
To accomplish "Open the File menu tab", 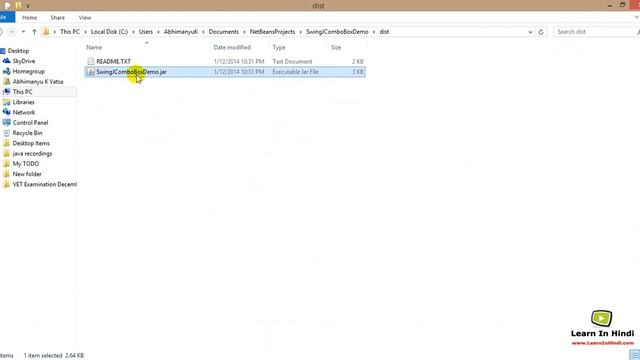I will point(6,18).
